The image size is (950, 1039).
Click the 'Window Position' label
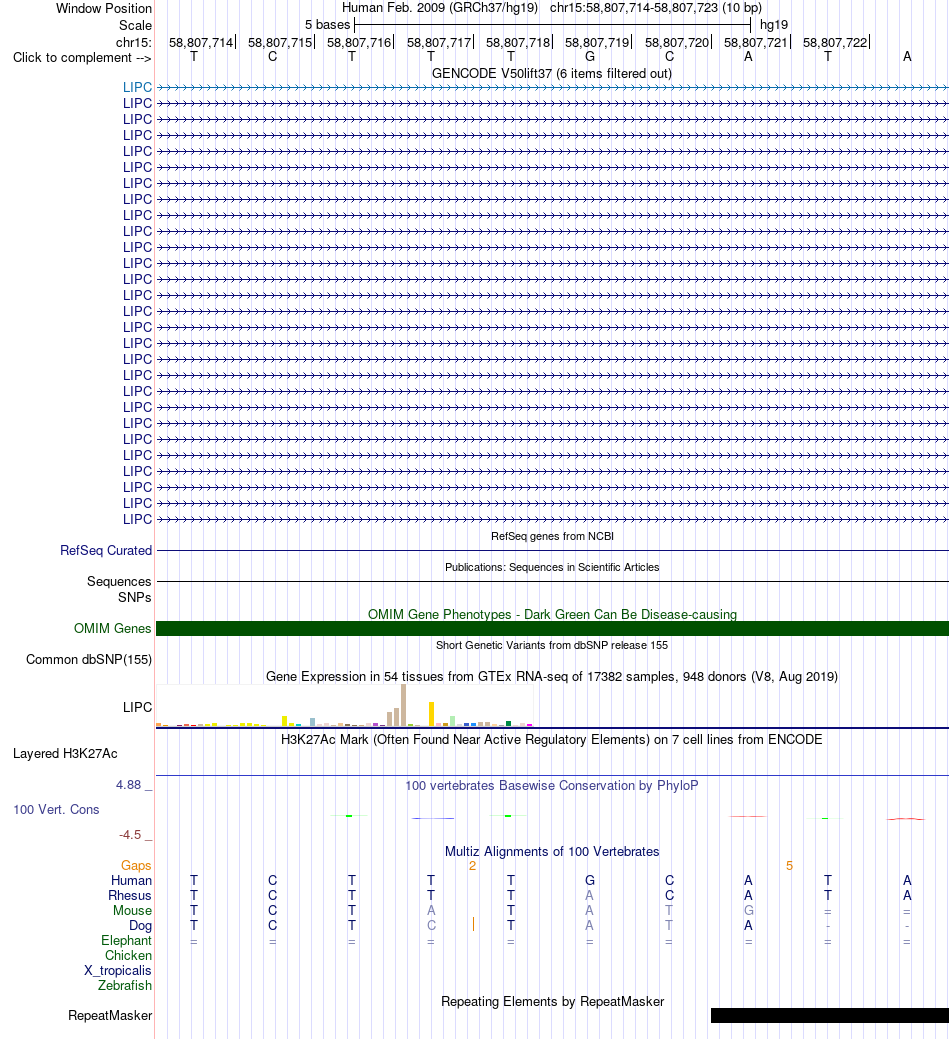coord(103,9)
